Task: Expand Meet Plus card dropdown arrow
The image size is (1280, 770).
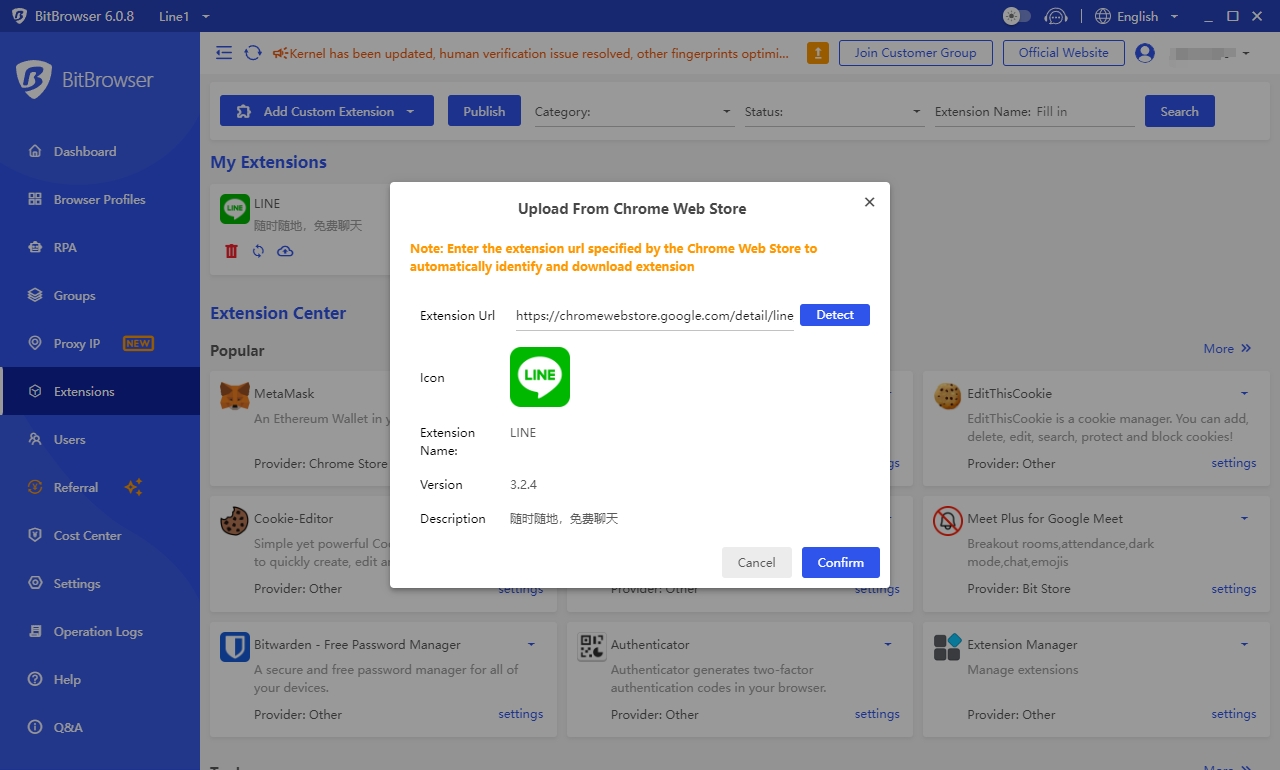Action: 1244,518
